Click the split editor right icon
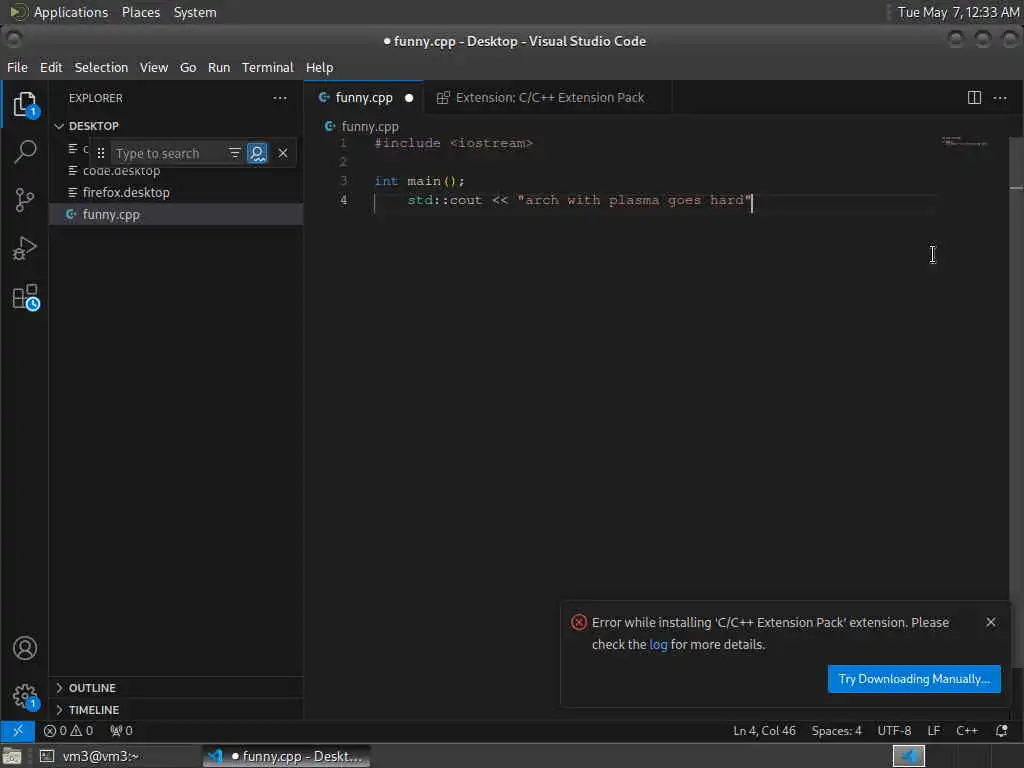The width and height of the screenshot is (1024, 768). point(974,98)
